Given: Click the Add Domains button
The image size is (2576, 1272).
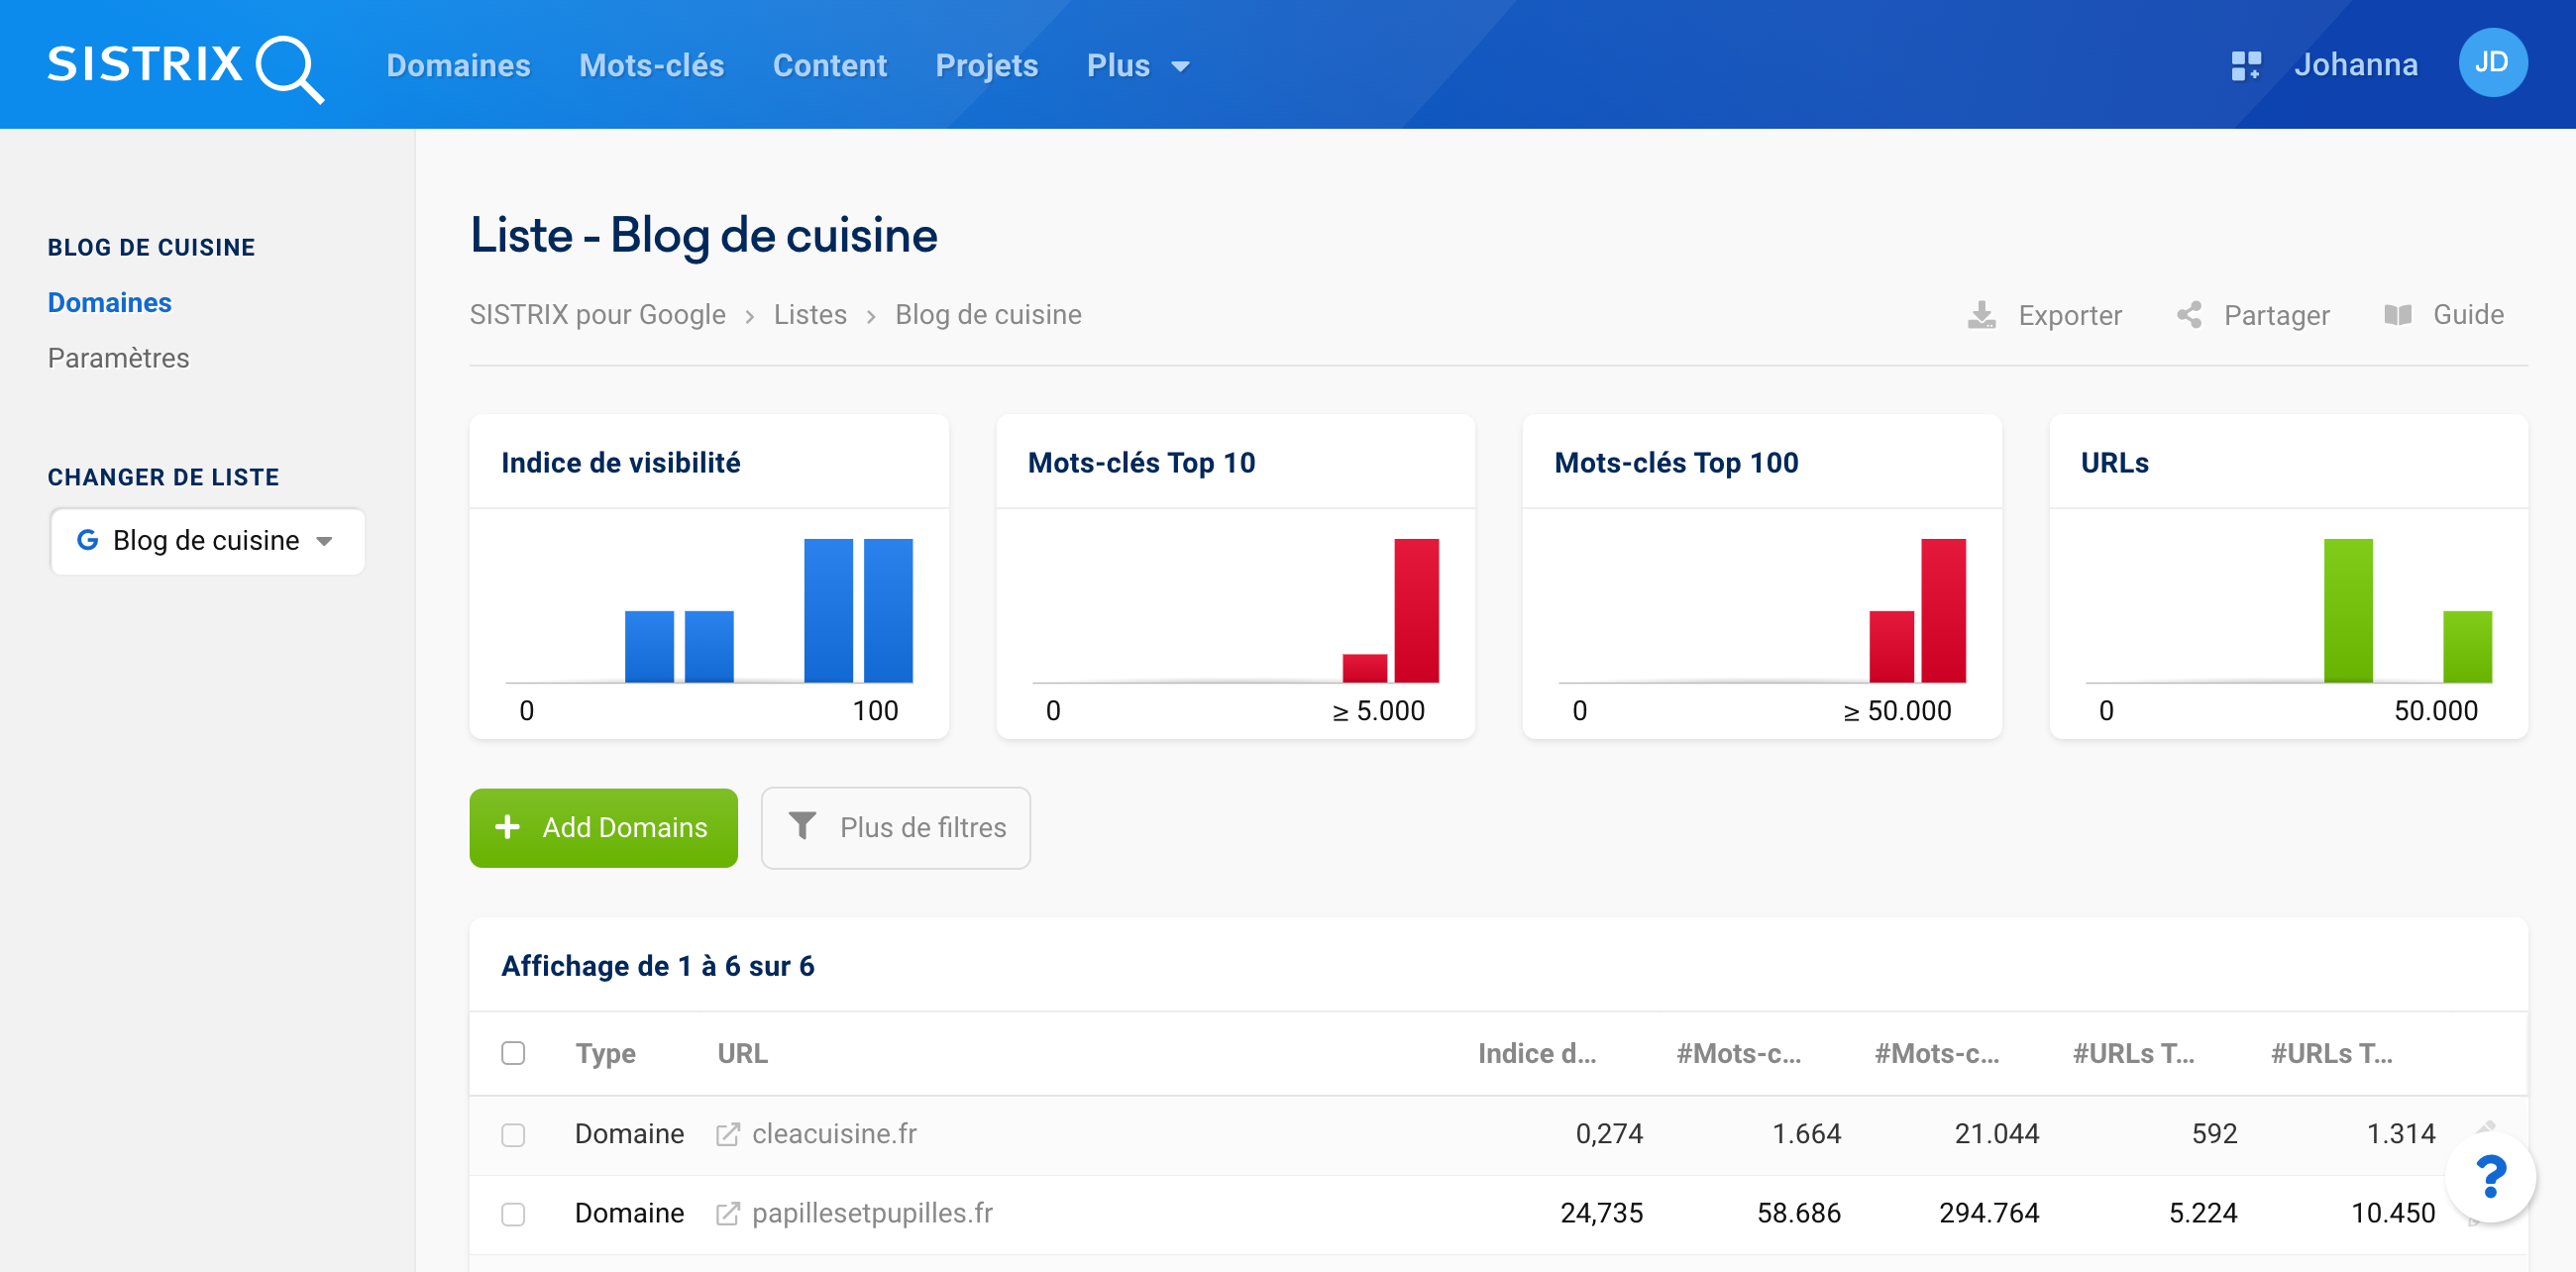Looking at the screenshot, I should pos(603,828).
